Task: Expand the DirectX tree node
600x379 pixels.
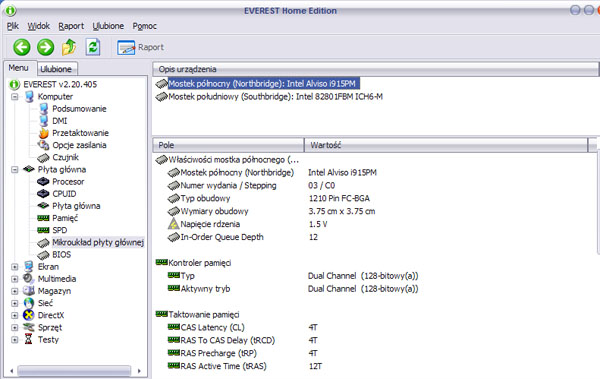Action: (x=15, y=315)
